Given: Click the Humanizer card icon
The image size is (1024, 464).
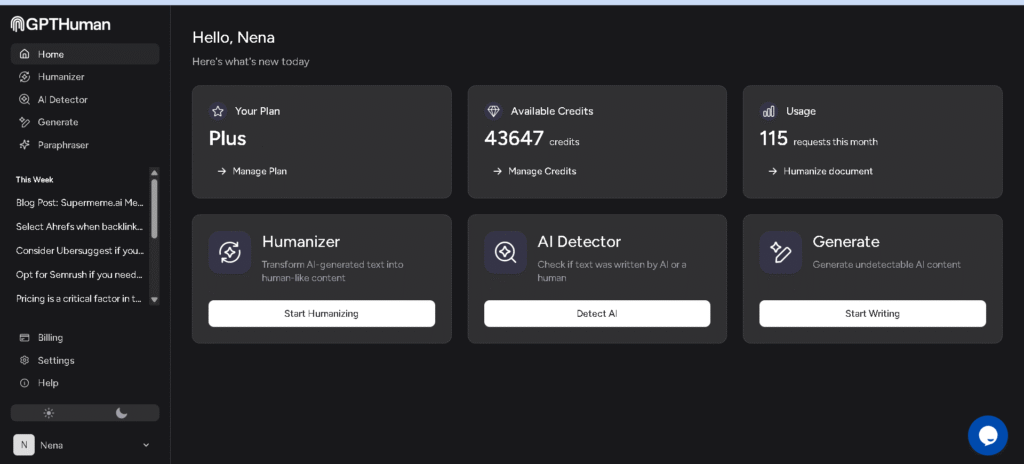Looking at the screenshot, I should 230,252.
